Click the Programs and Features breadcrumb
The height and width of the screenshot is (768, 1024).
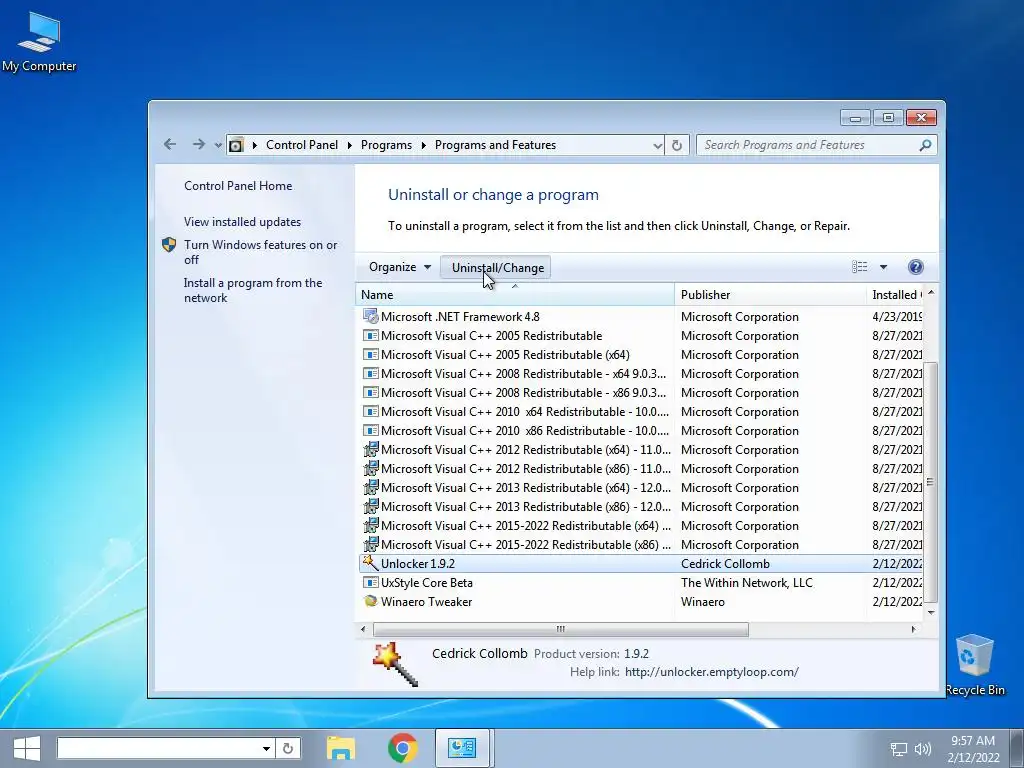pyautogui.click(x=495, y=145)
